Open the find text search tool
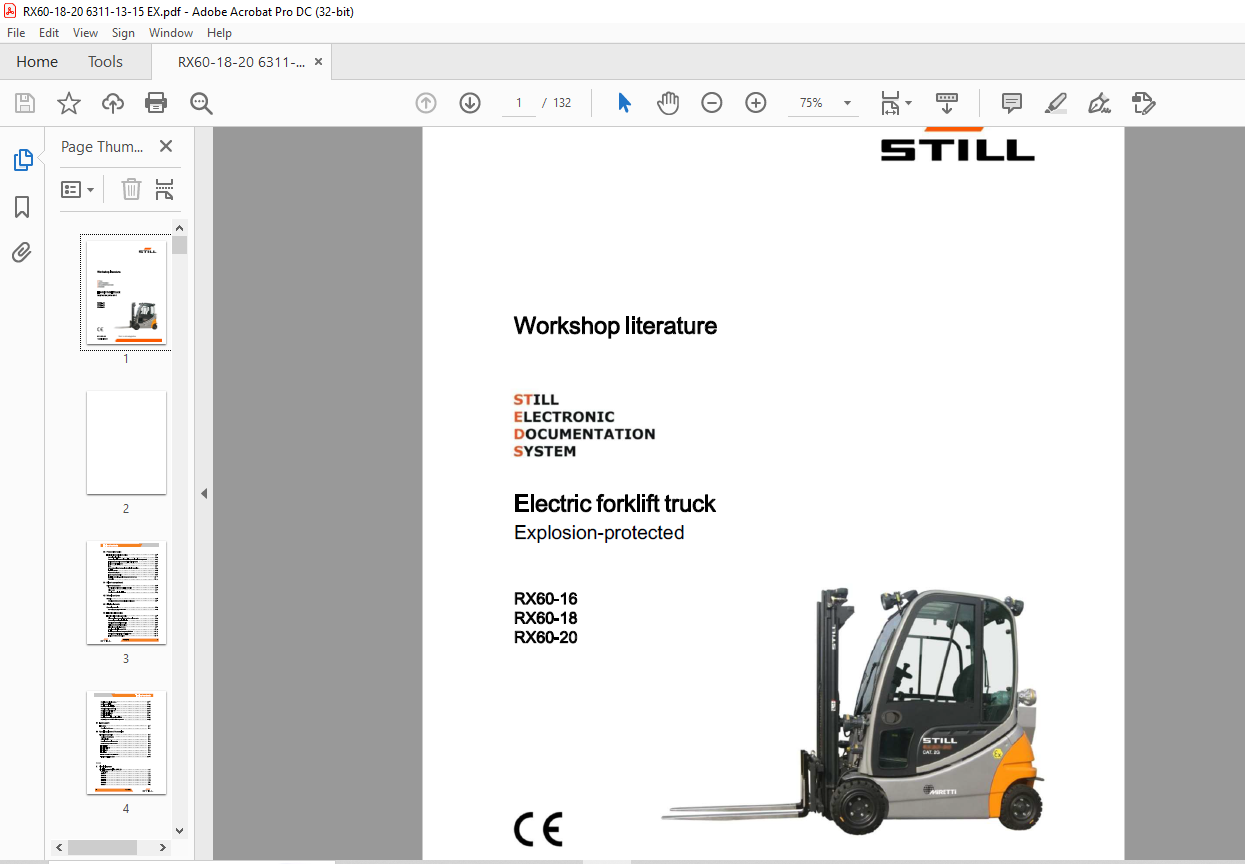 point(201,103)
